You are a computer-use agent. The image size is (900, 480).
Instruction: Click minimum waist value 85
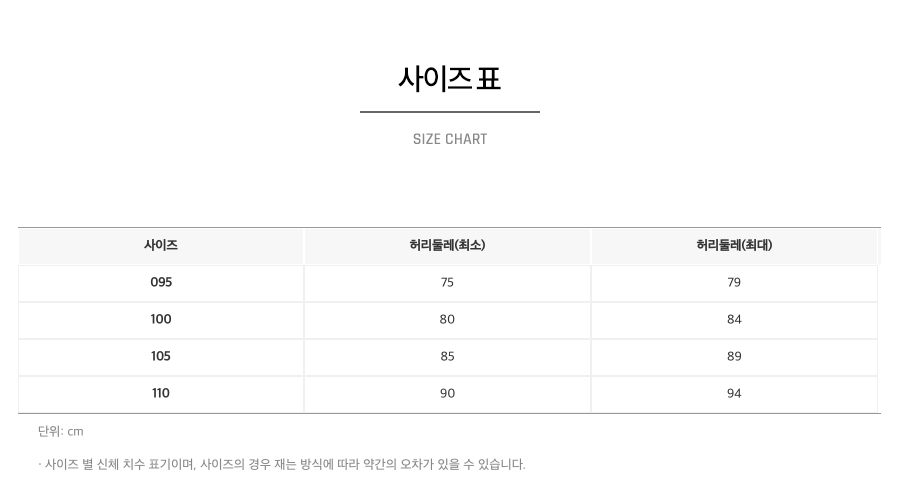coord(447,357)
